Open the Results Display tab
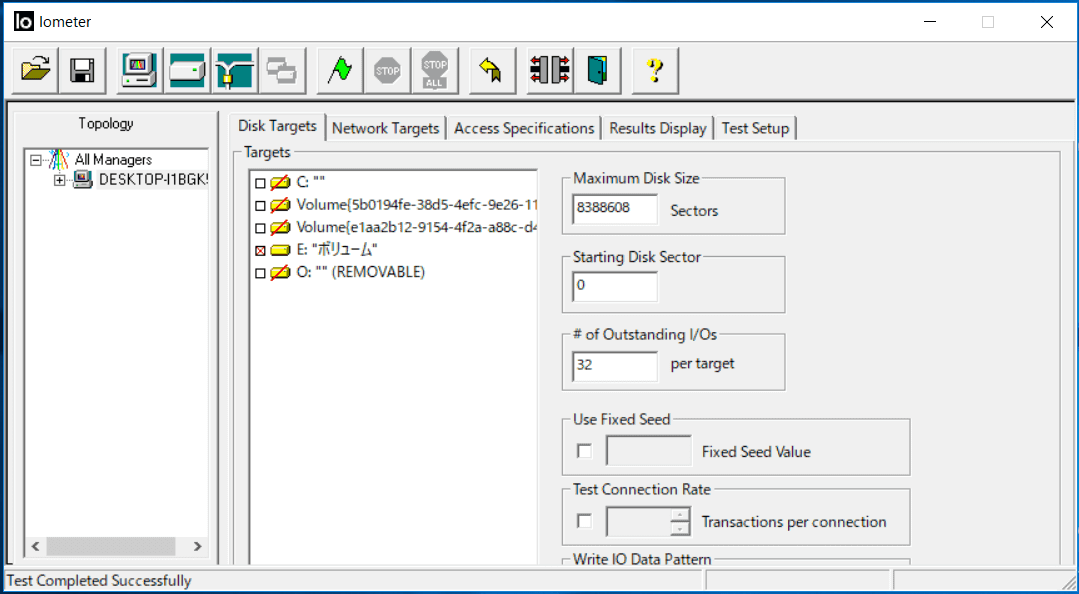Viewport: 1079px width, 594px height. pos(658,128)
